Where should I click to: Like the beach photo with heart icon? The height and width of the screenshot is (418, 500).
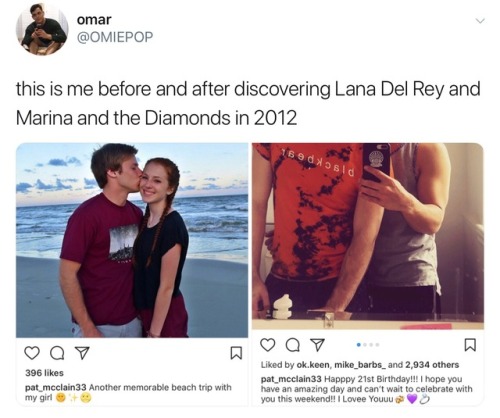click(x=32, y=353)
